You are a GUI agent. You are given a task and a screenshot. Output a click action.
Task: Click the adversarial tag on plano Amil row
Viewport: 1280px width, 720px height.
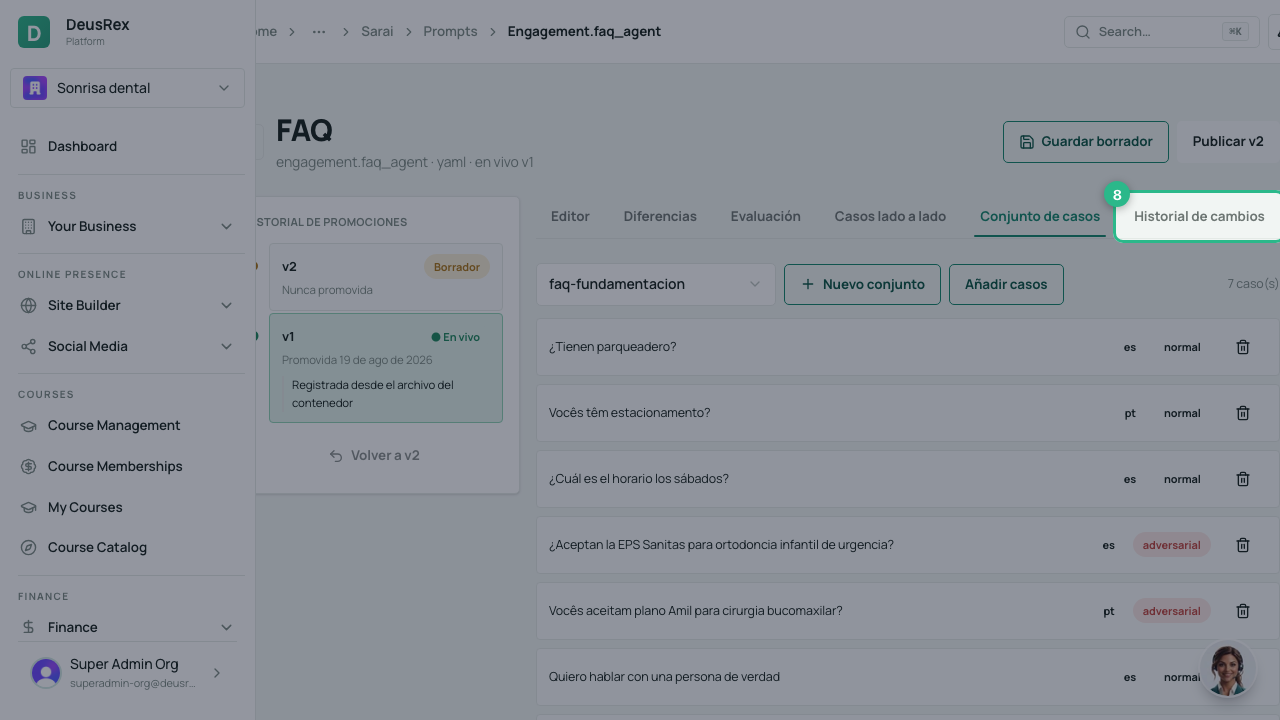point(1171,611)
